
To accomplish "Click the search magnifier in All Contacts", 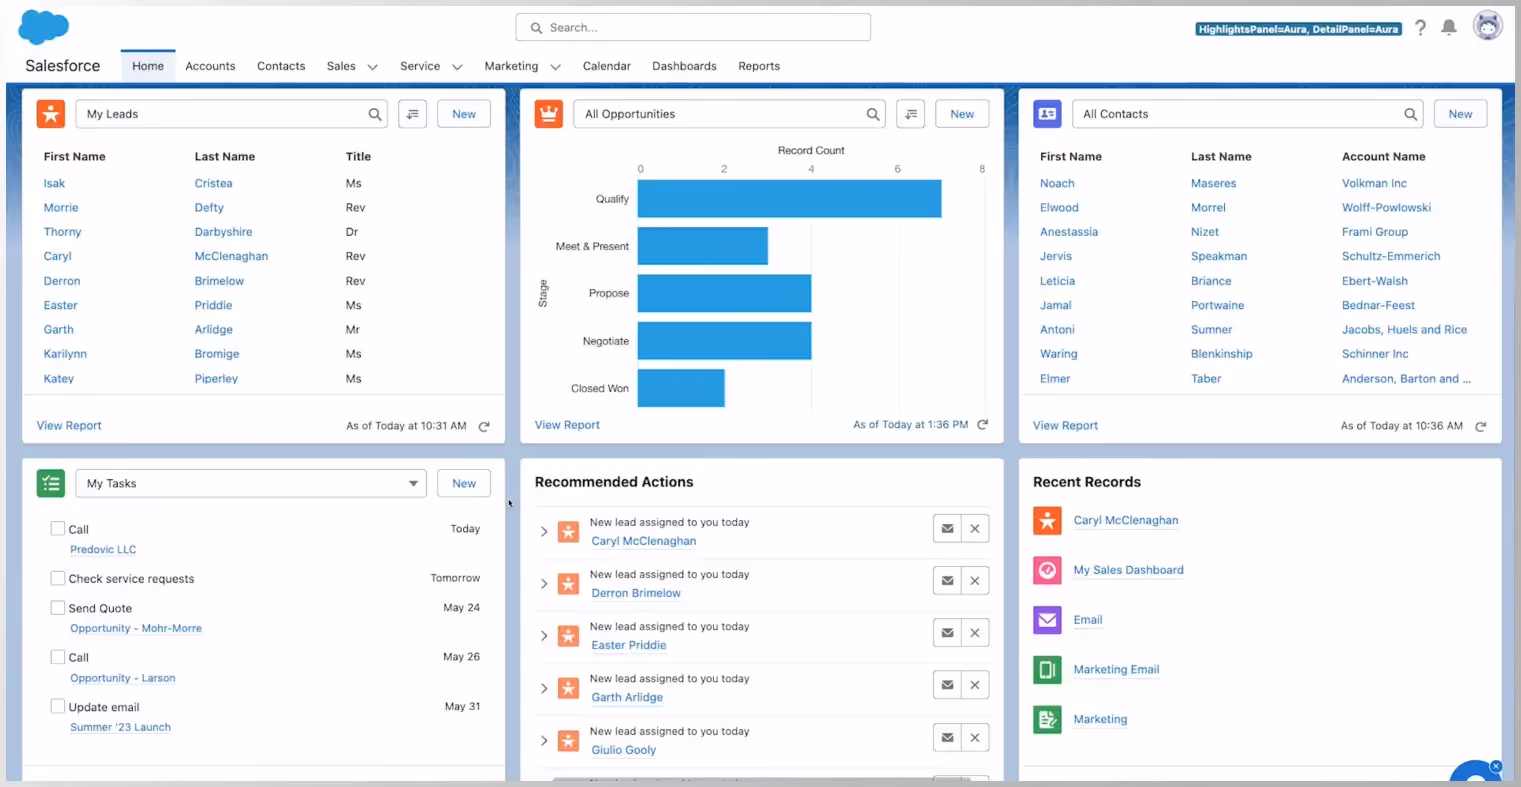I will click(x=1411, y=114).
